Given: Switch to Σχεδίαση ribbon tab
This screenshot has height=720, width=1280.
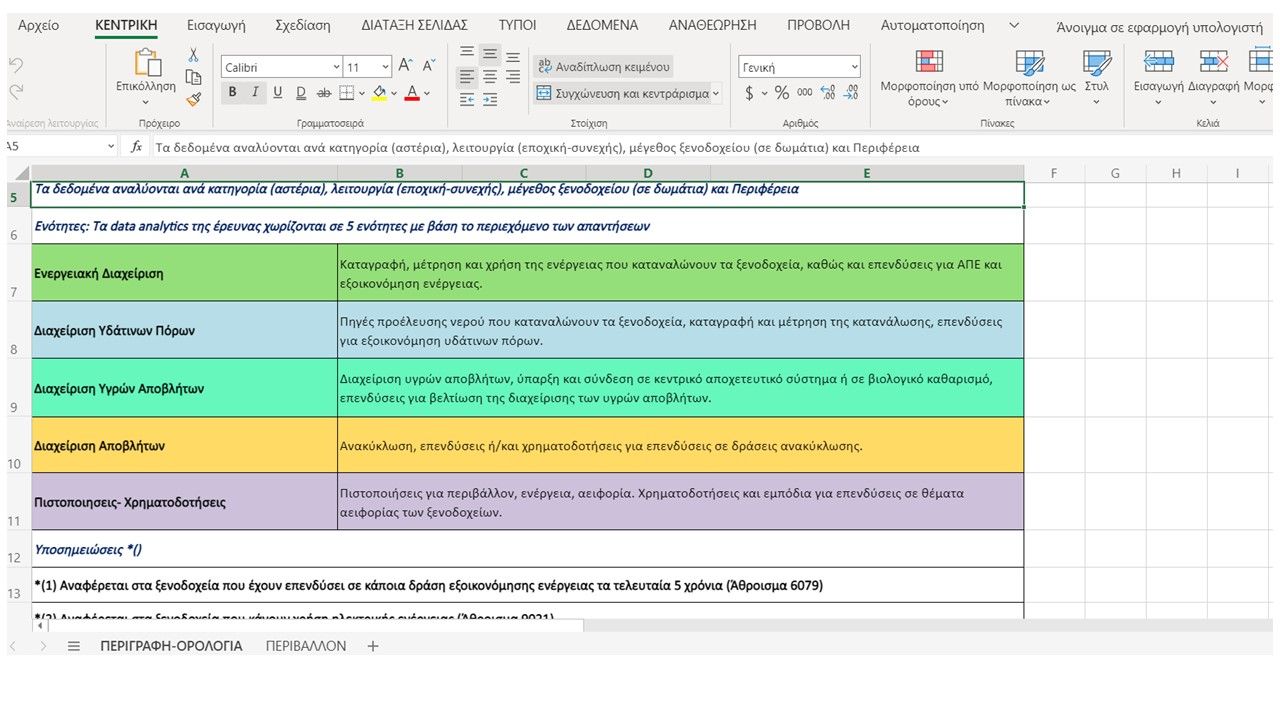Looking at the screenshot, I should click(302, 25).
